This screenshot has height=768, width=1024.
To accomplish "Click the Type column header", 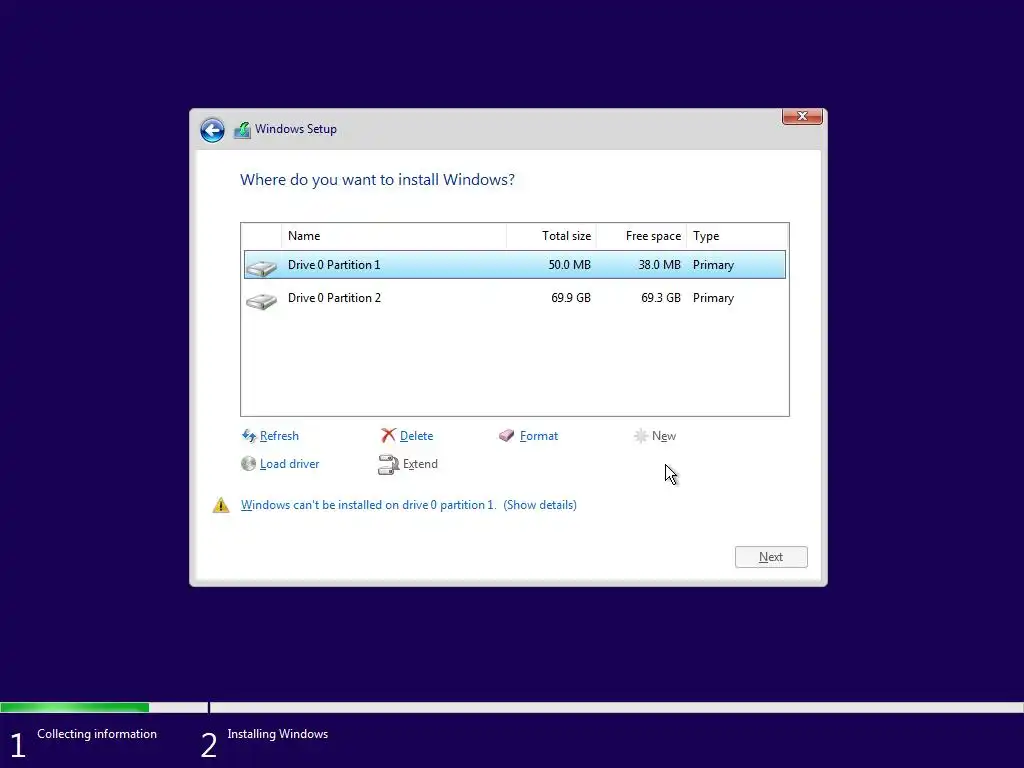I will coord(737,236).
